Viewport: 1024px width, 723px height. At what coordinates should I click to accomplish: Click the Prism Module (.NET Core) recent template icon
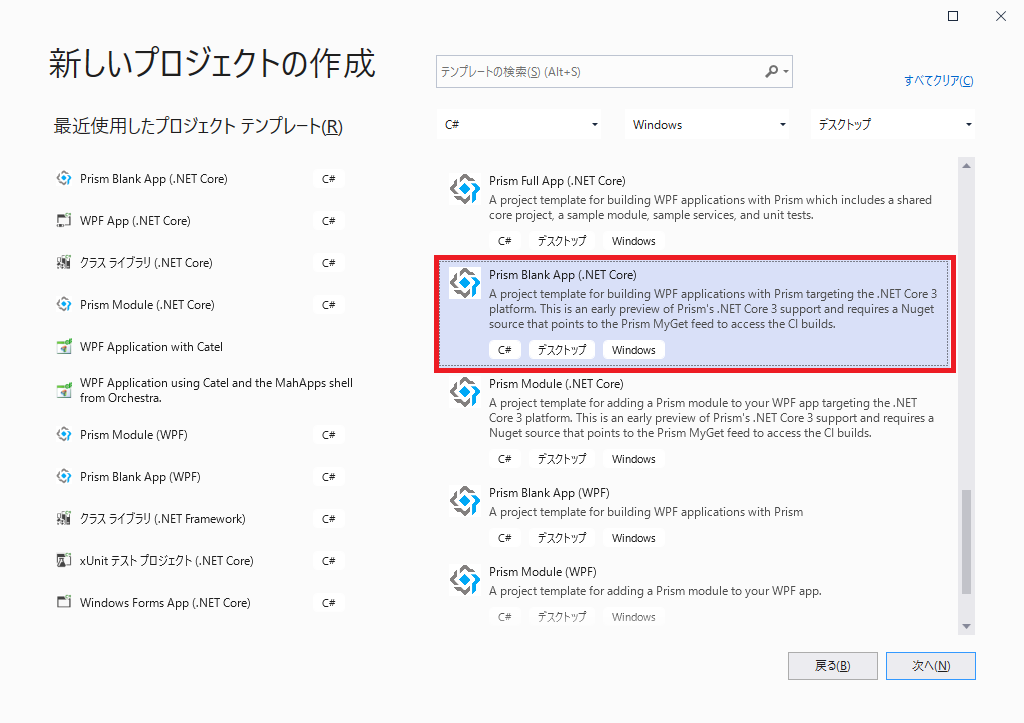click(64, 304)
